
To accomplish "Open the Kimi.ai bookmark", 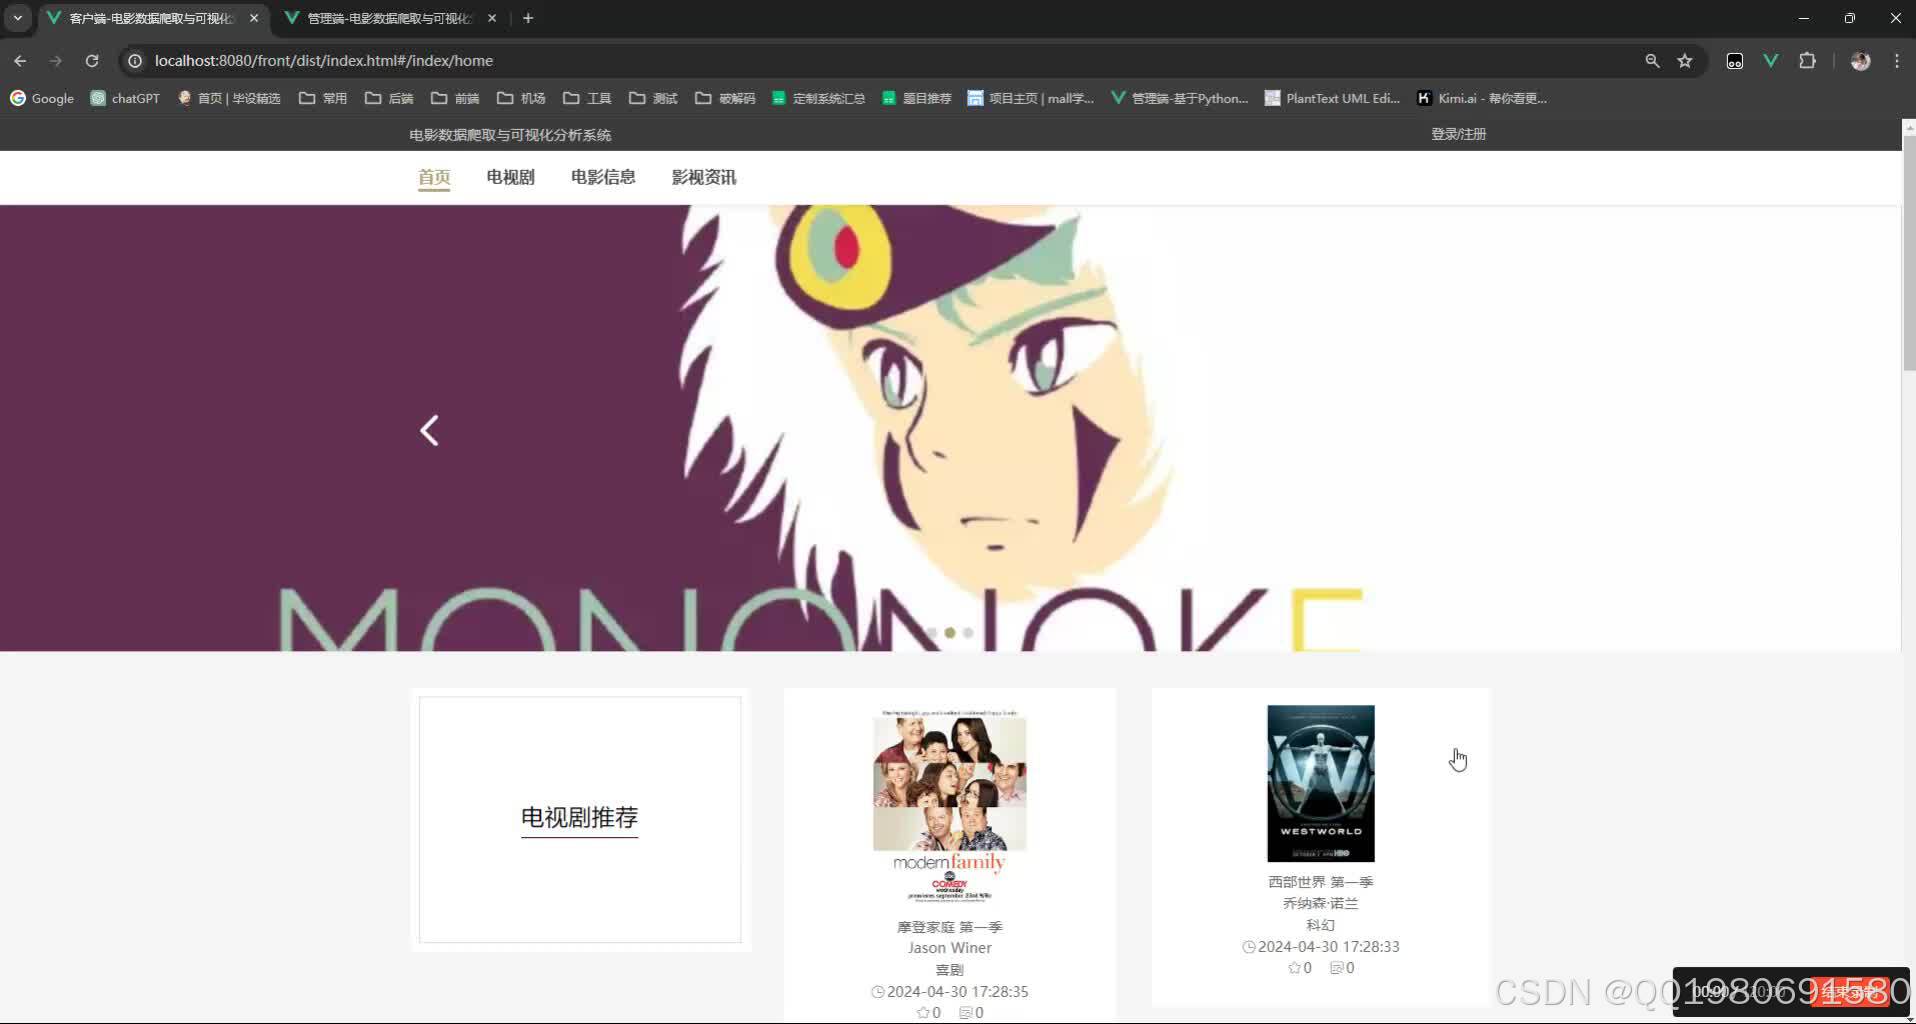I will (x=1482, y=98).
